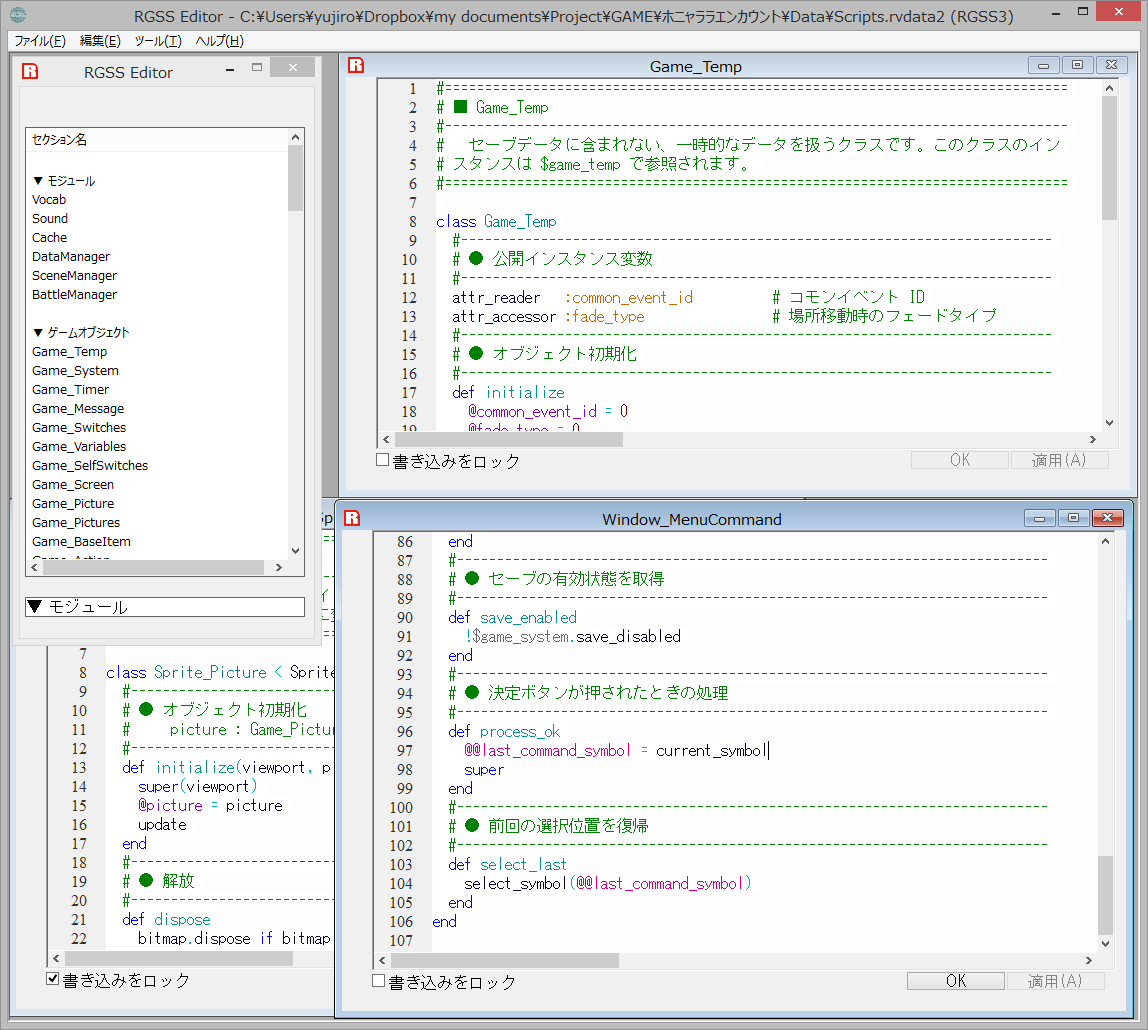Click the R icon on the Window_MenuCommand window
This screenshot has height=1030, width=1148.
352,518
